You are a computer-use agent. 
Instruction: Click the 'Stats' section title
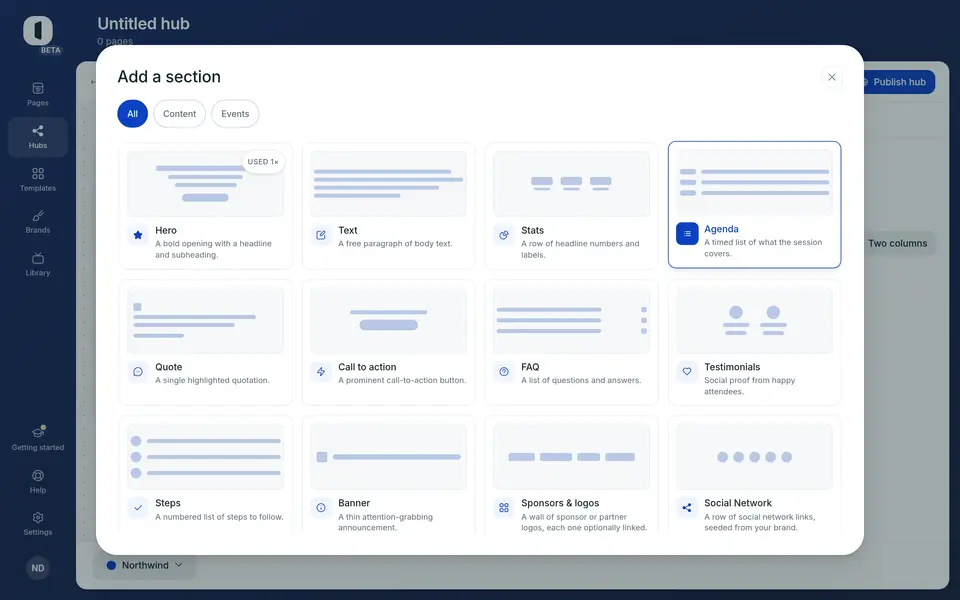point(532,230)
